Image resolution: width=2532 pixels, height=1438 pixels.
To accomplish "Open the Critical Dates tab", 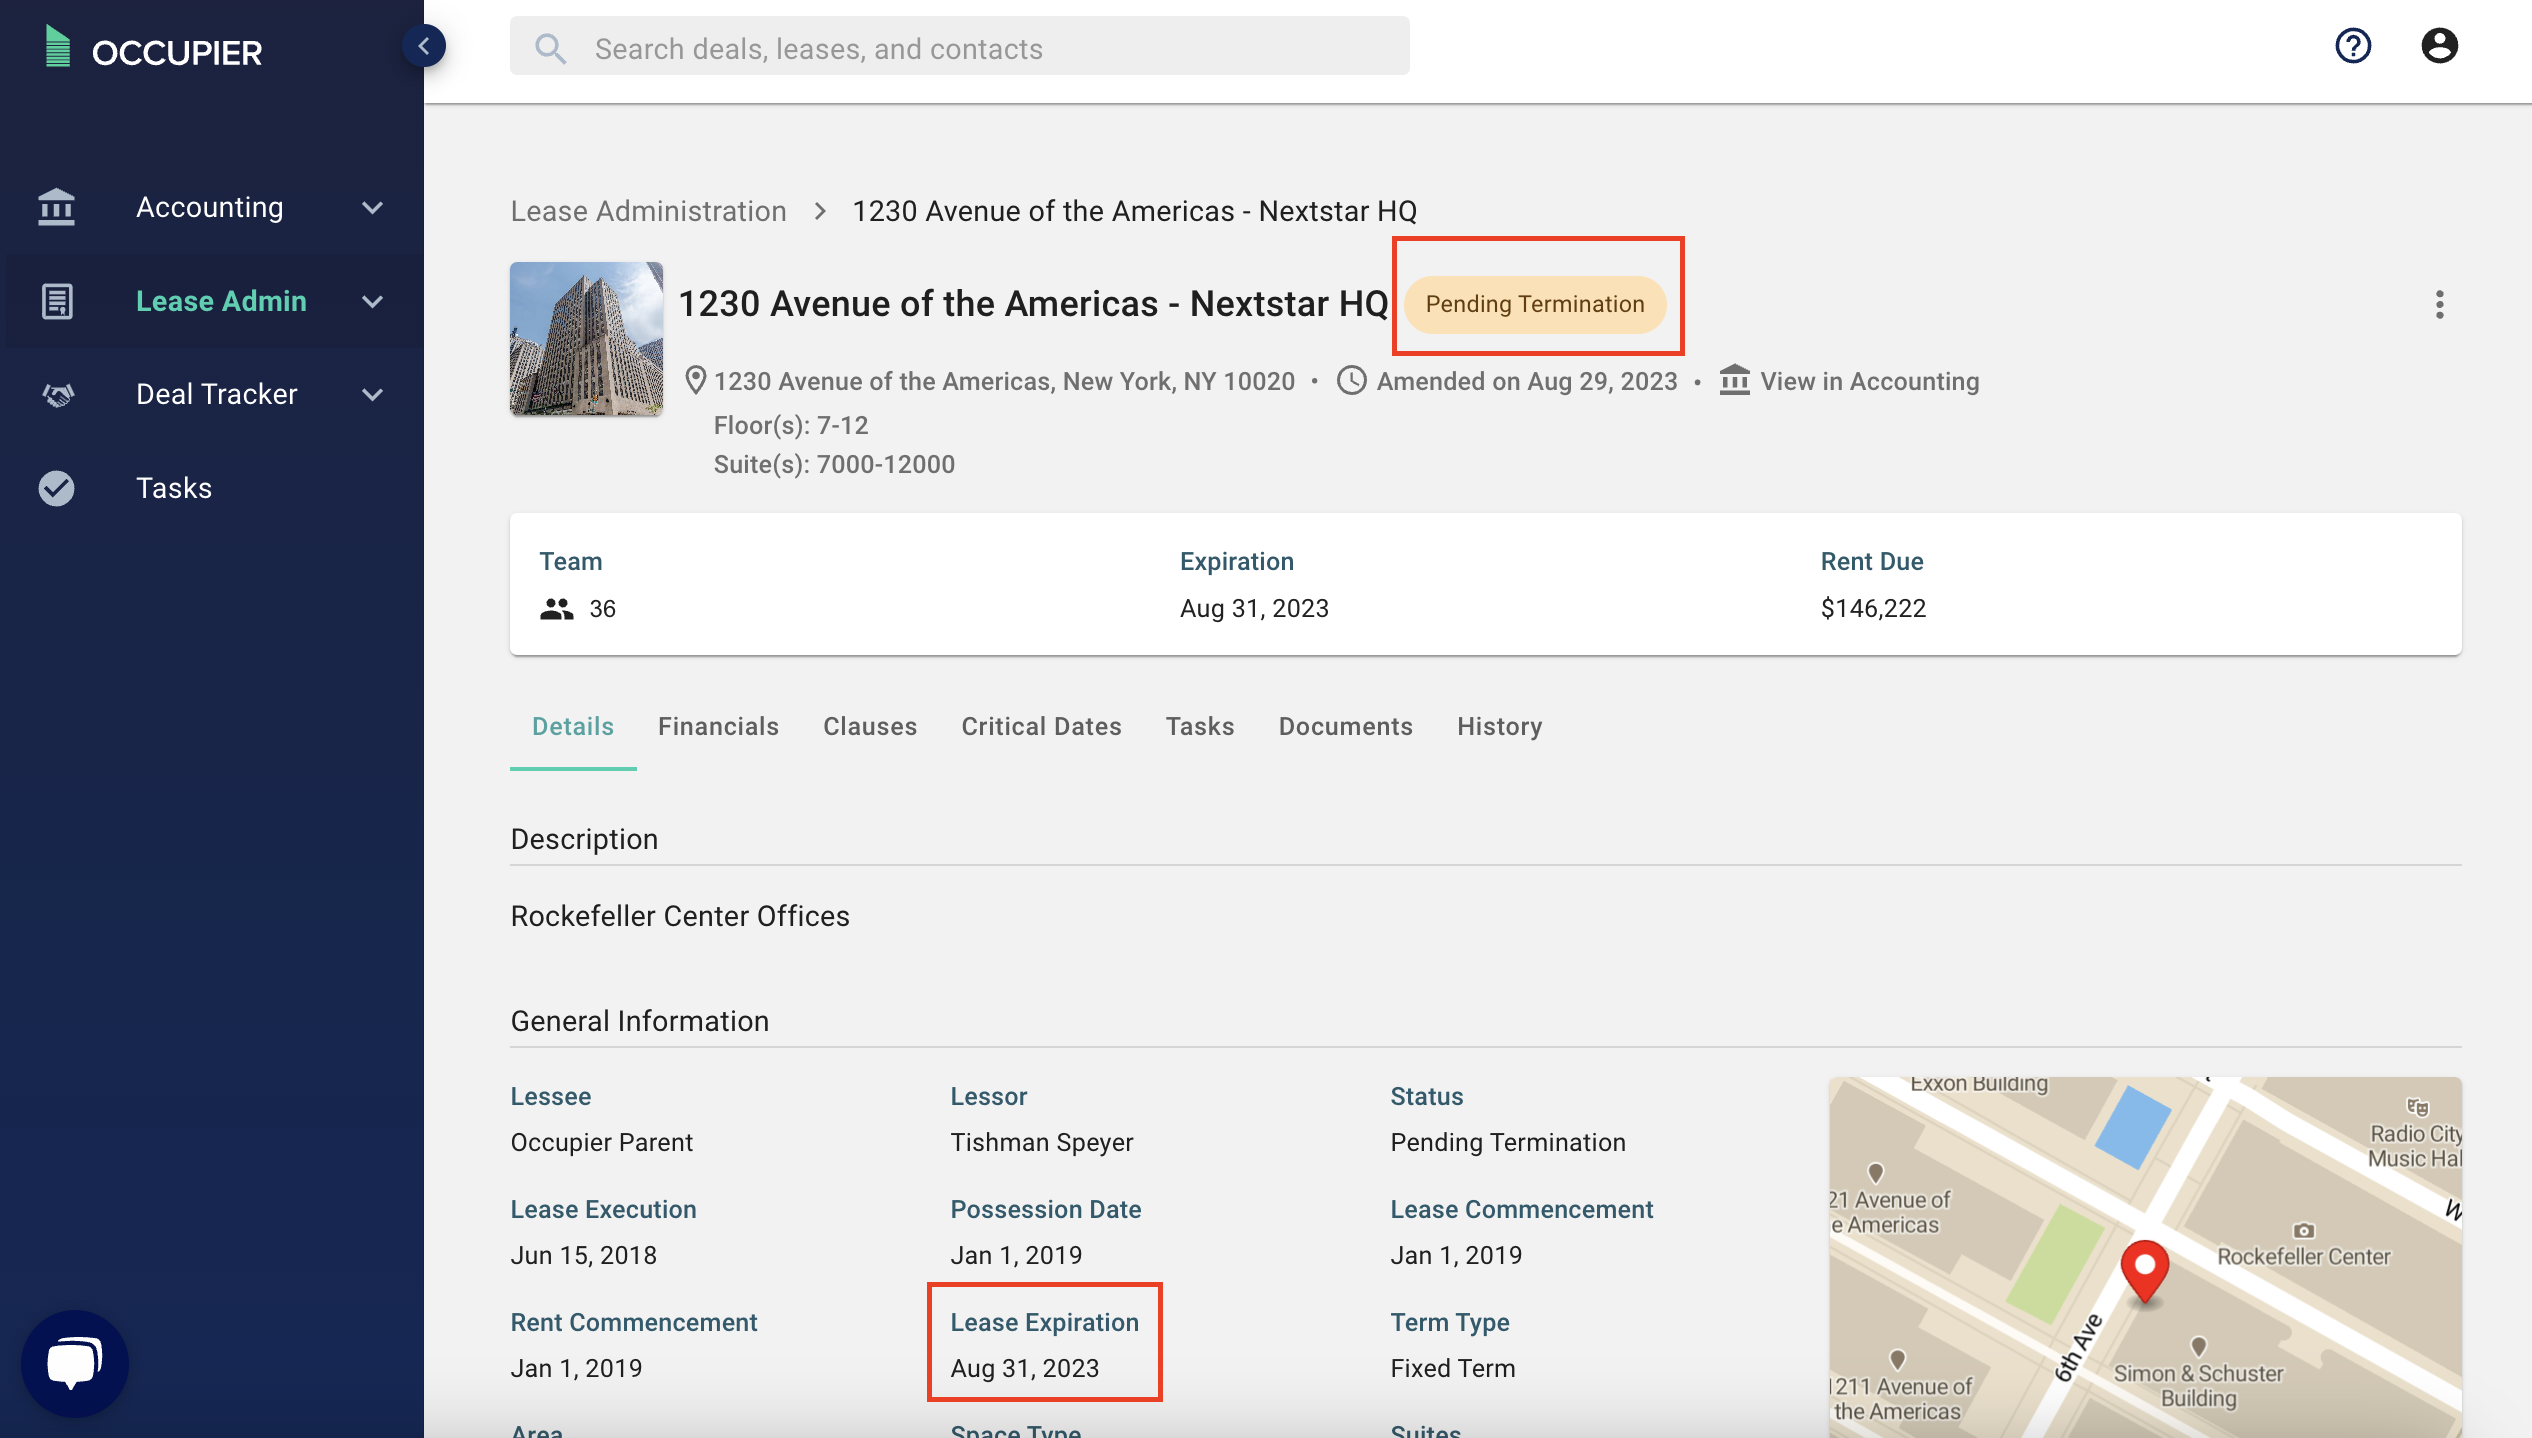I will click(1041, 727).
